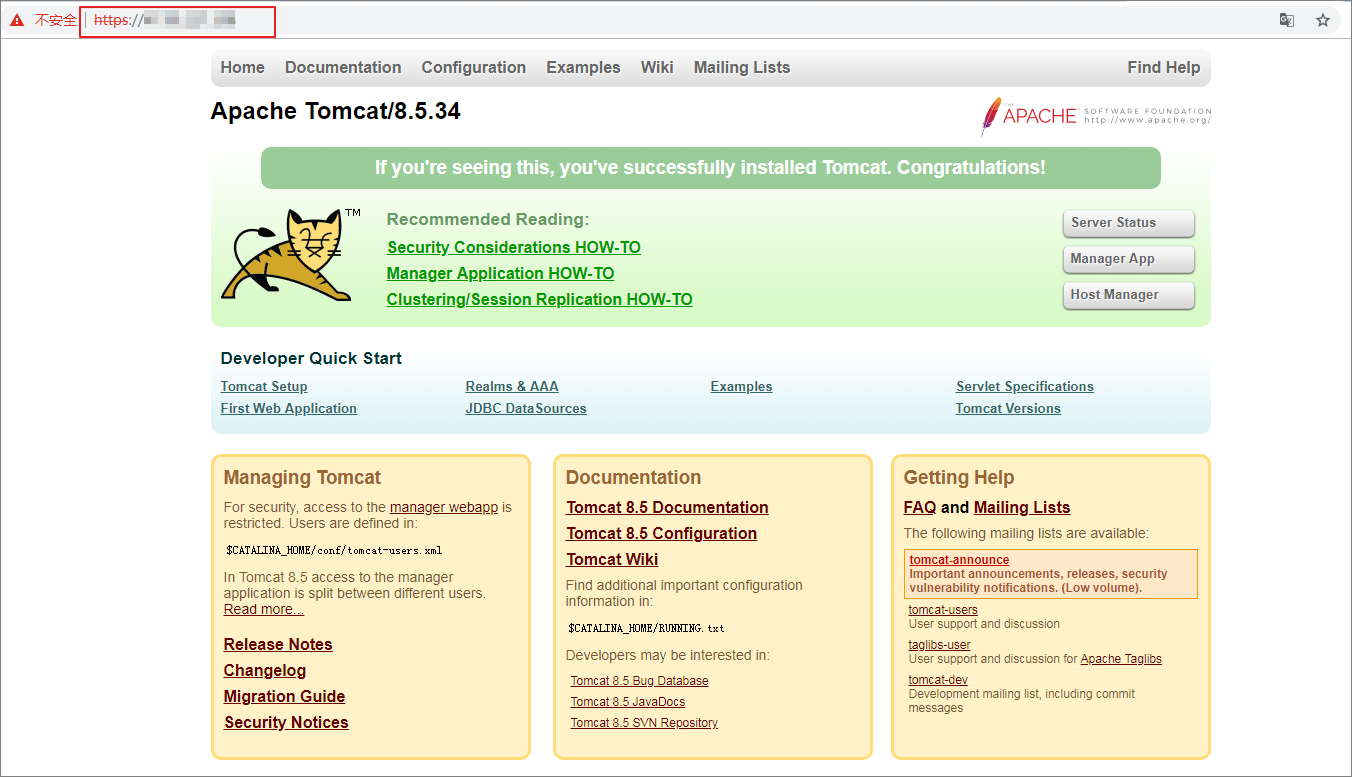
Task: Open the tomcat-announce mailing list link
Action: pyautogui.click(x=960, y=560)
